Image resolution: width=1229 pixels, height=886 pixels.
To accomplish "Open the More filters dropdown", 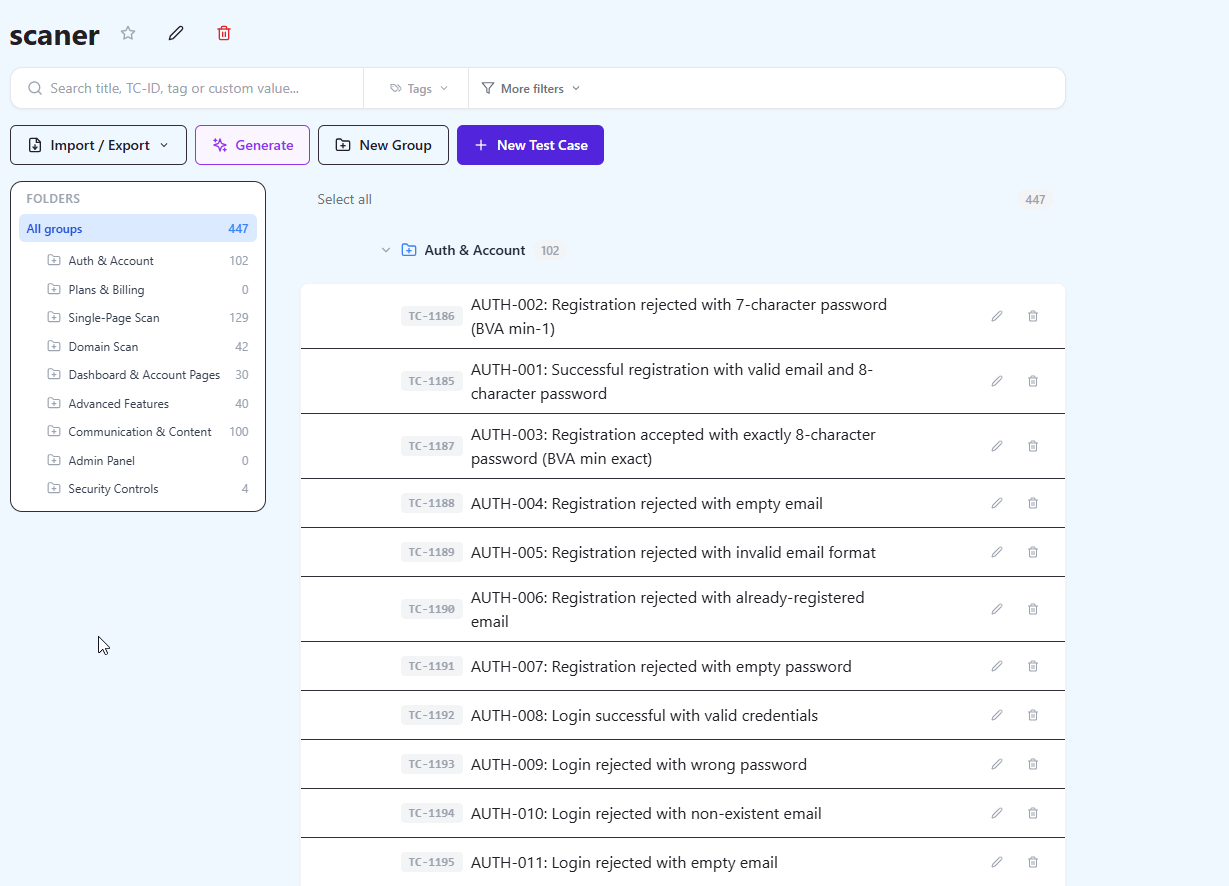I will (530, 88).
